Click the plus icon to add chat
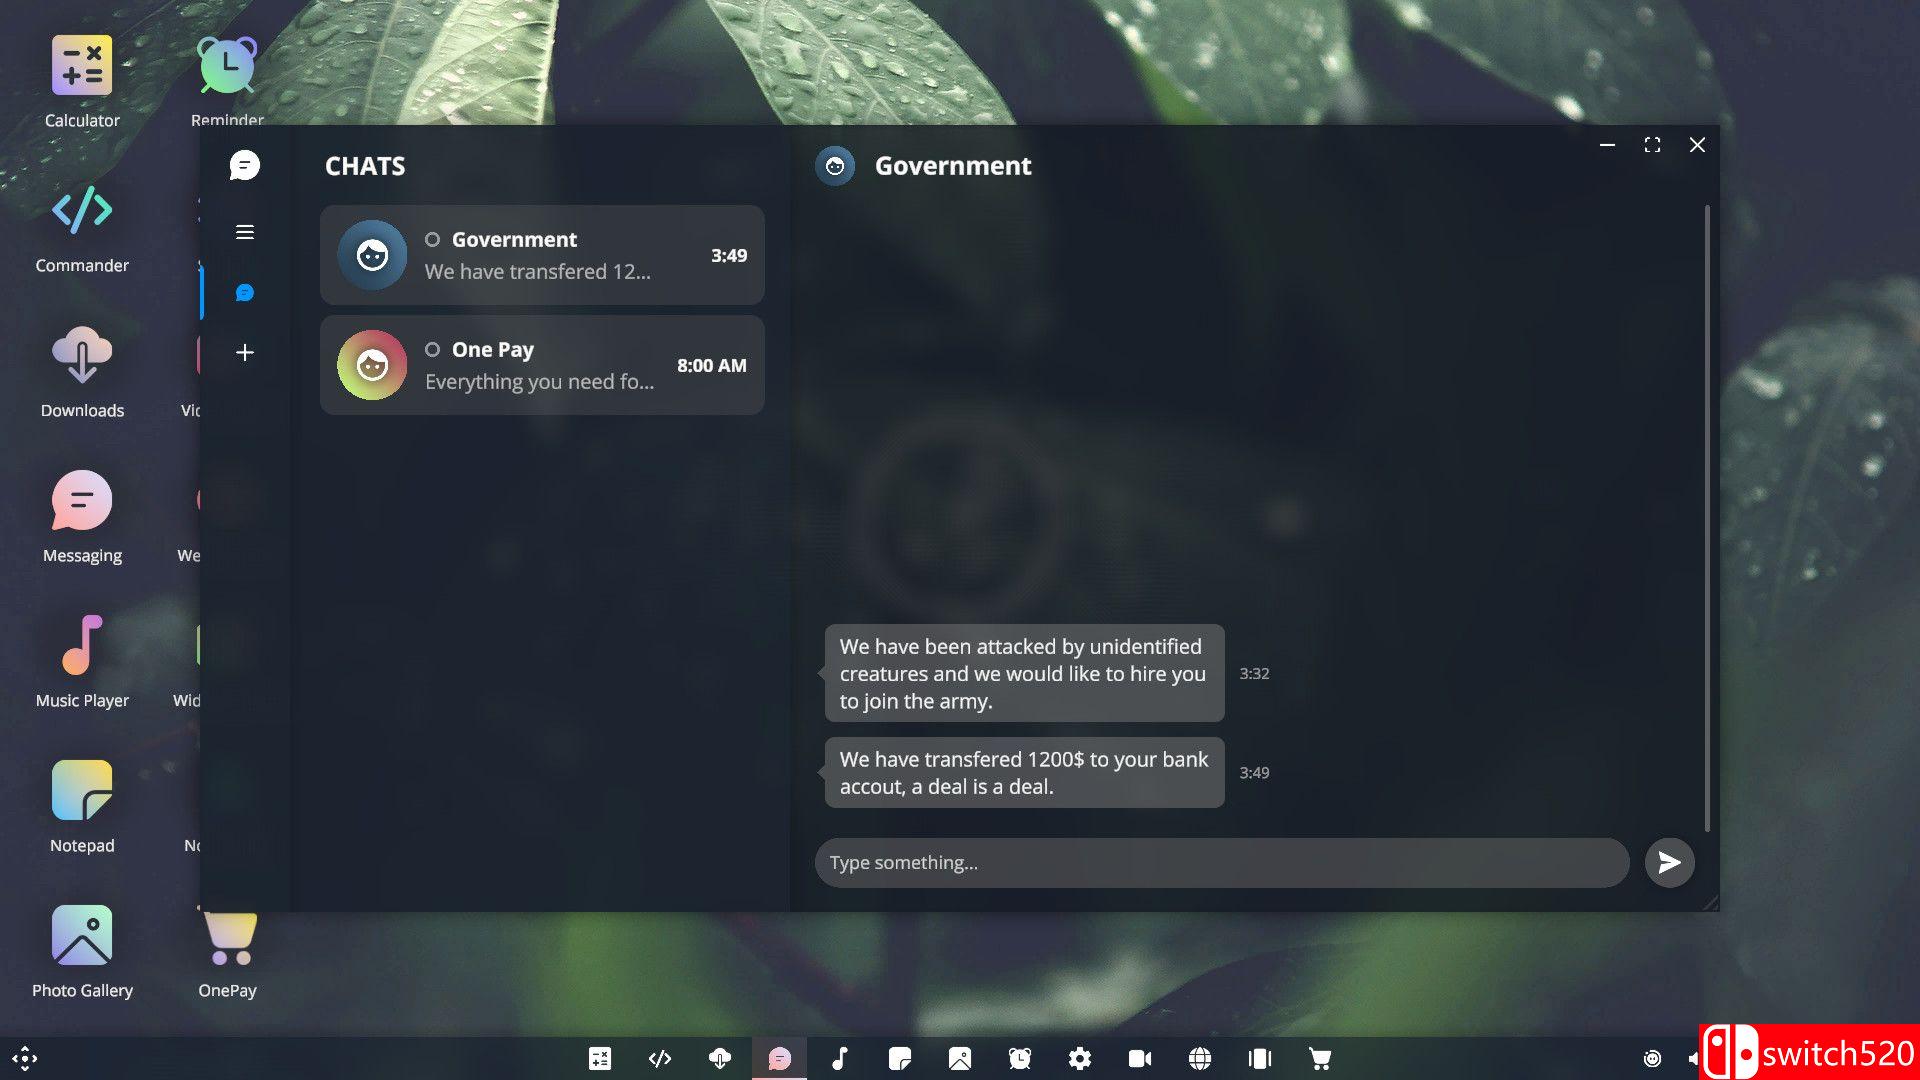Image resolution: width=1920 pixels, height=1080 pixels. click(244, 352)
